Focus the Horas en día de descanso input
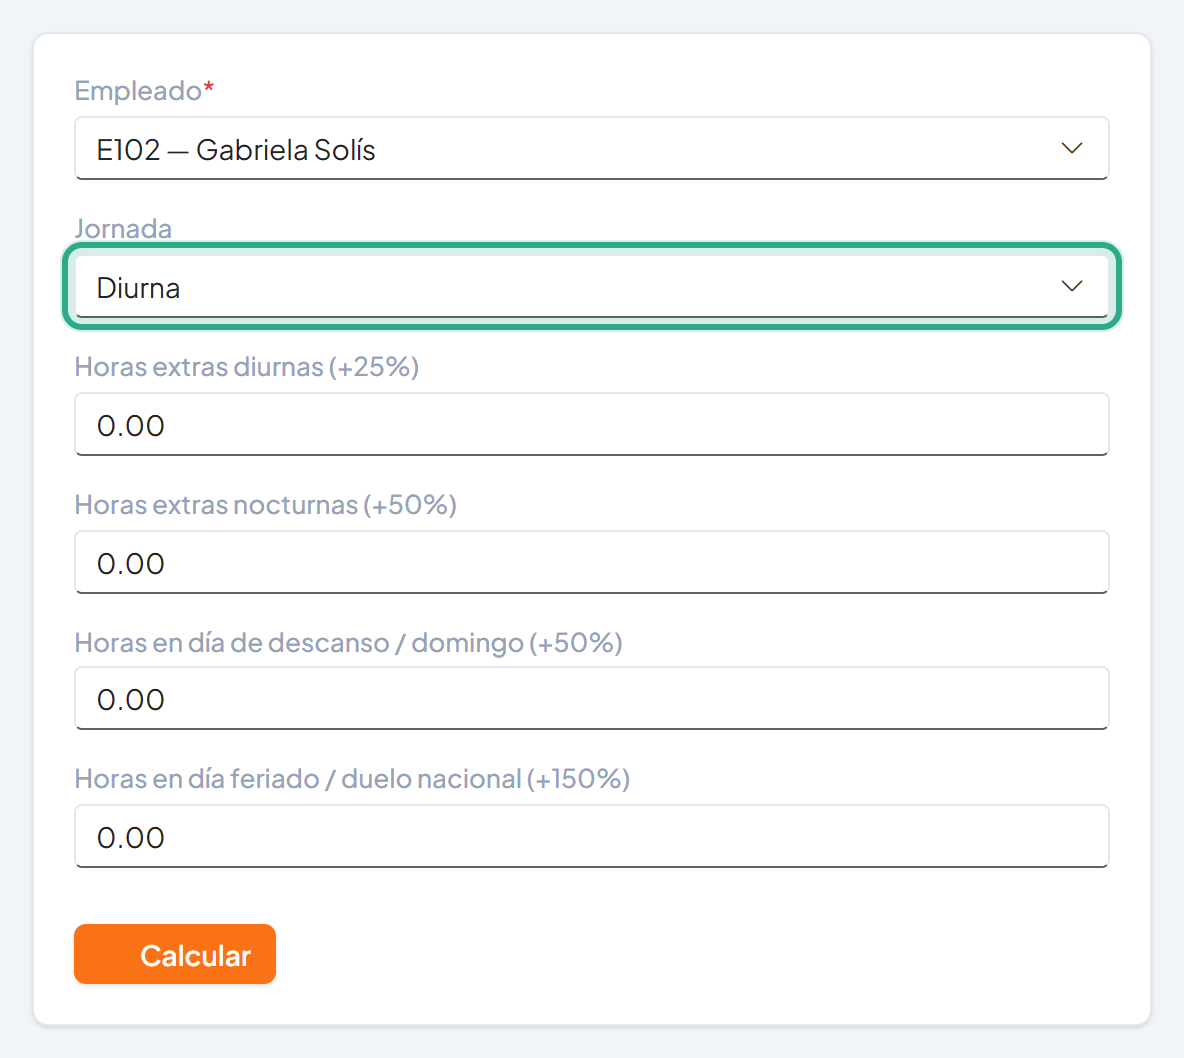 591,698
